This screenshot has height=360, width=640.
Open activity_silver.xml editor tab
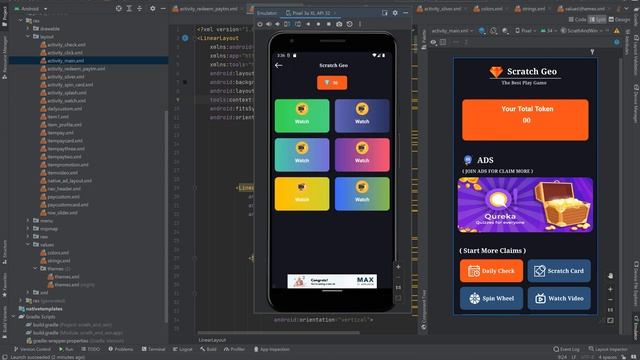pyautogui.click(x=440, y=9)
